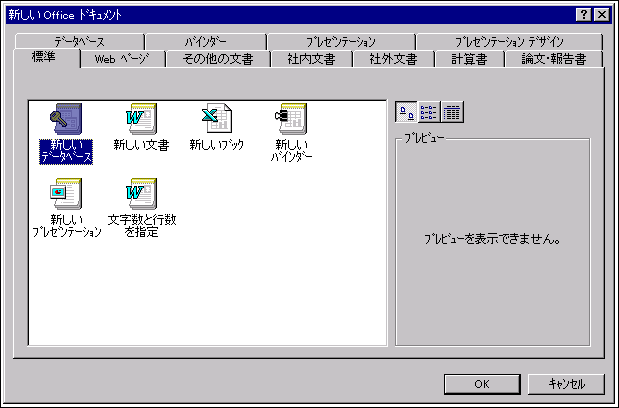619x408 pixels.
Task: Switch to the 社内文書 tab
Action: point(311,59)
